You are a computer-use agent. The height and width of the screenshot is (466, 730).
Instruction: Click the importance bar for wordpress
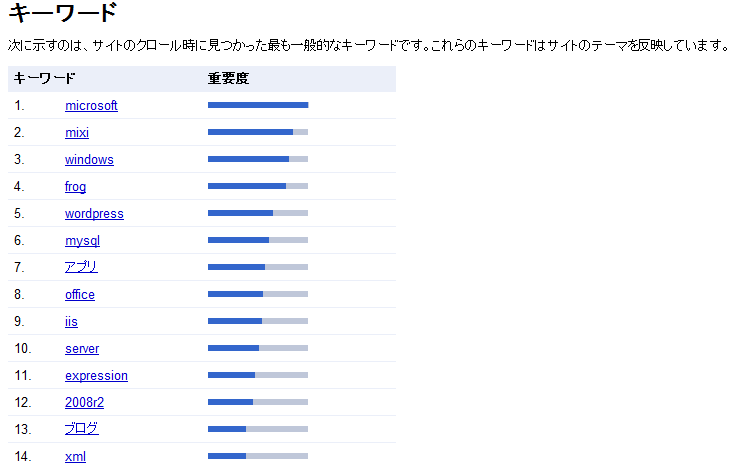[x=258, y=213]
